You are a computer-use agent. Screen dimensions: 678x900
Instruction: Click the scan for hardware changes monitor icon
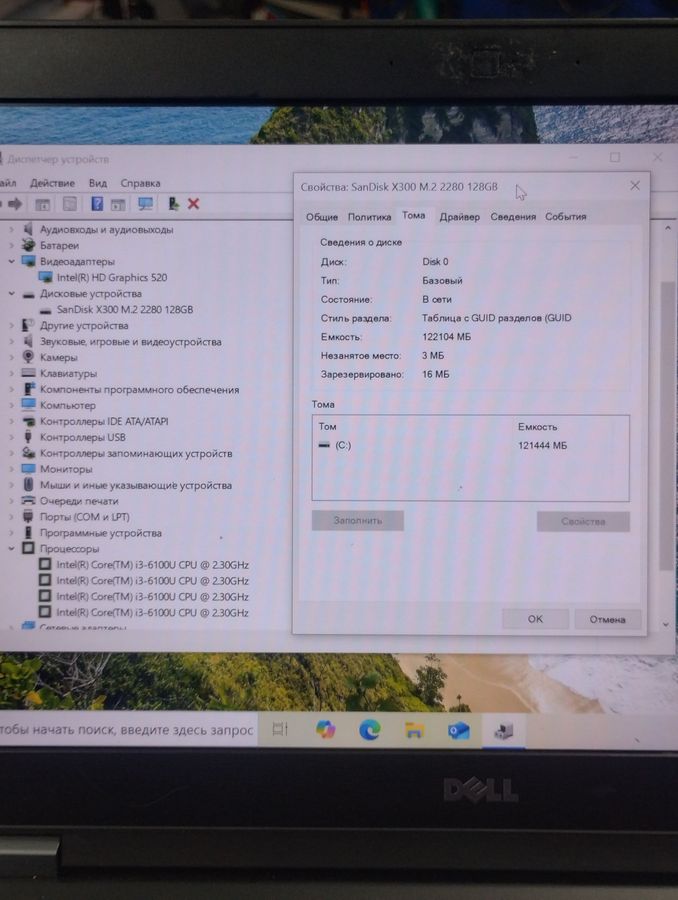[146, 204]
